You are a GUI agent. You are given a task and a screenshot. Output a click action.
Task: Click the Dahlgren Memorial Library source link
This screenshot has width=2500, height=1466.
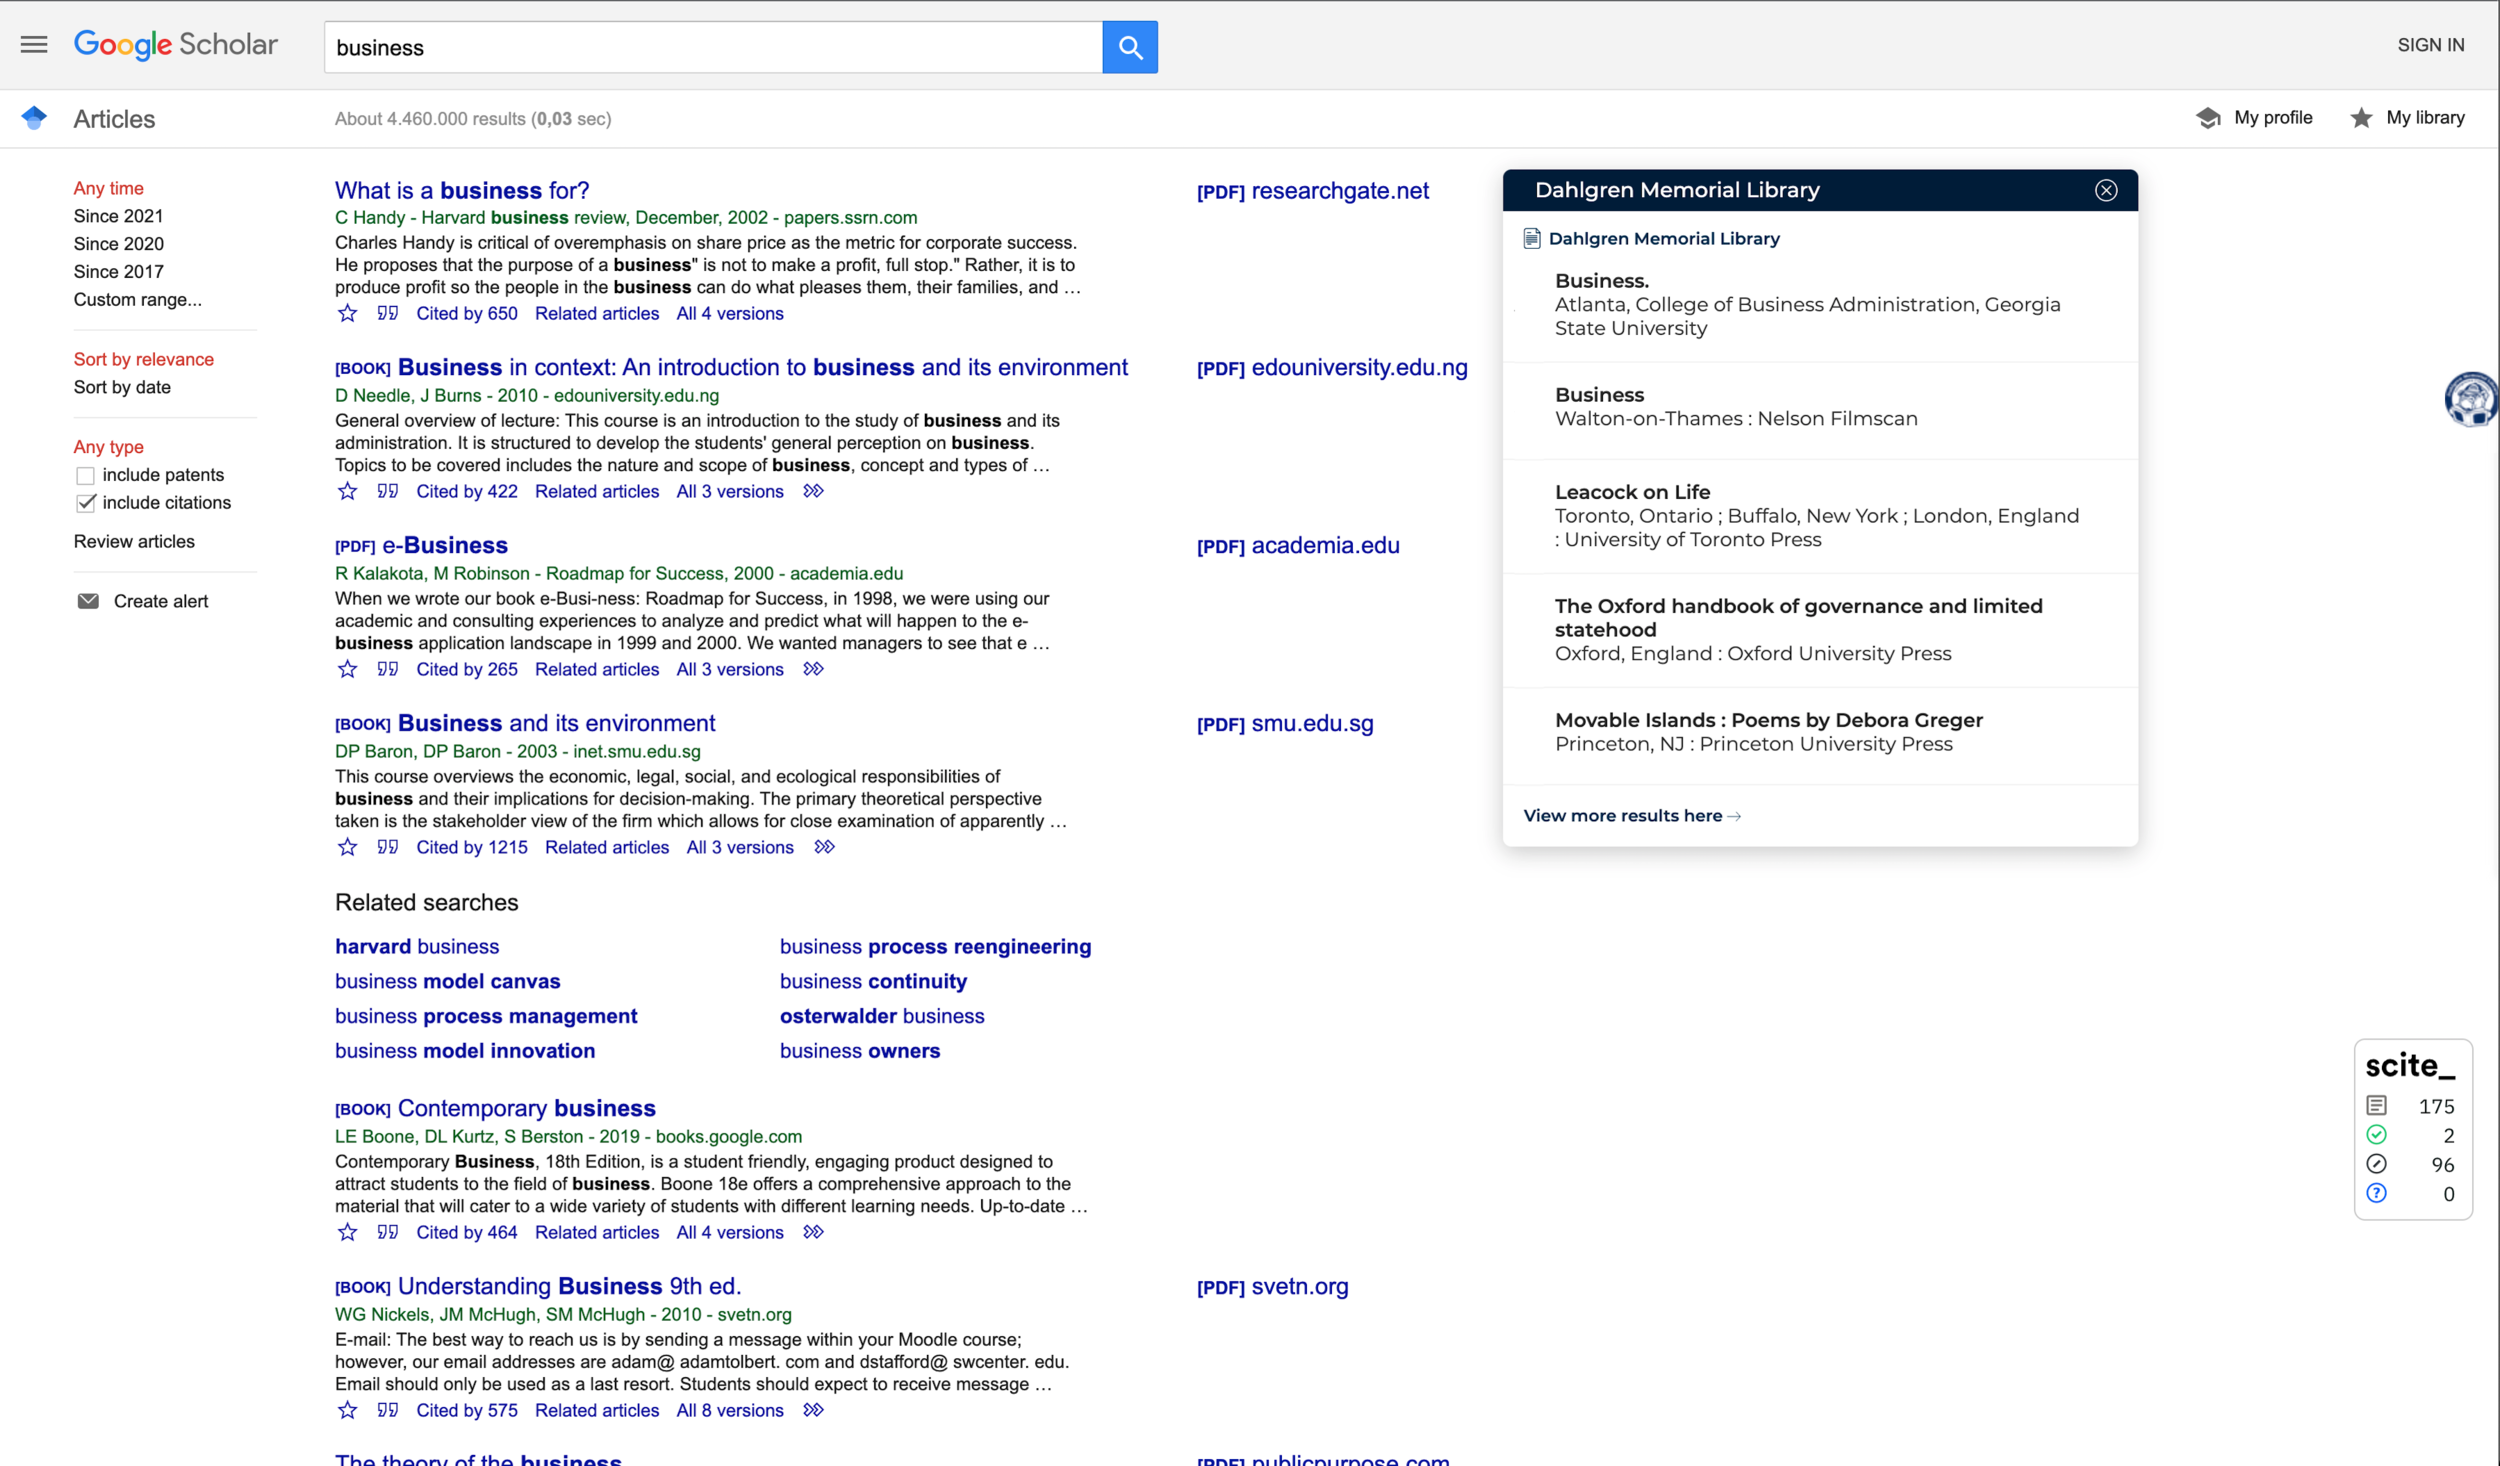point(1663,239)
